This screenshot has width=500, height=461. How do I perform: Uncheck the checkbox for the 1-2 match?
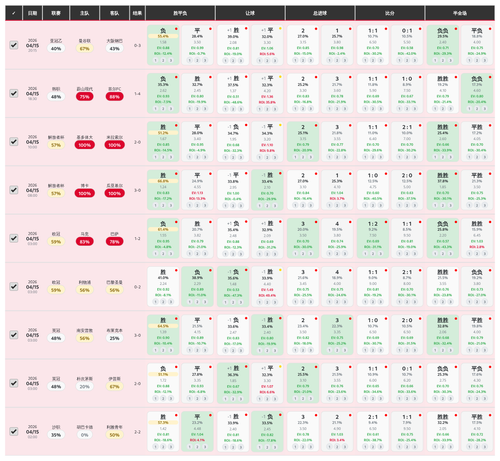coord(14,238)
